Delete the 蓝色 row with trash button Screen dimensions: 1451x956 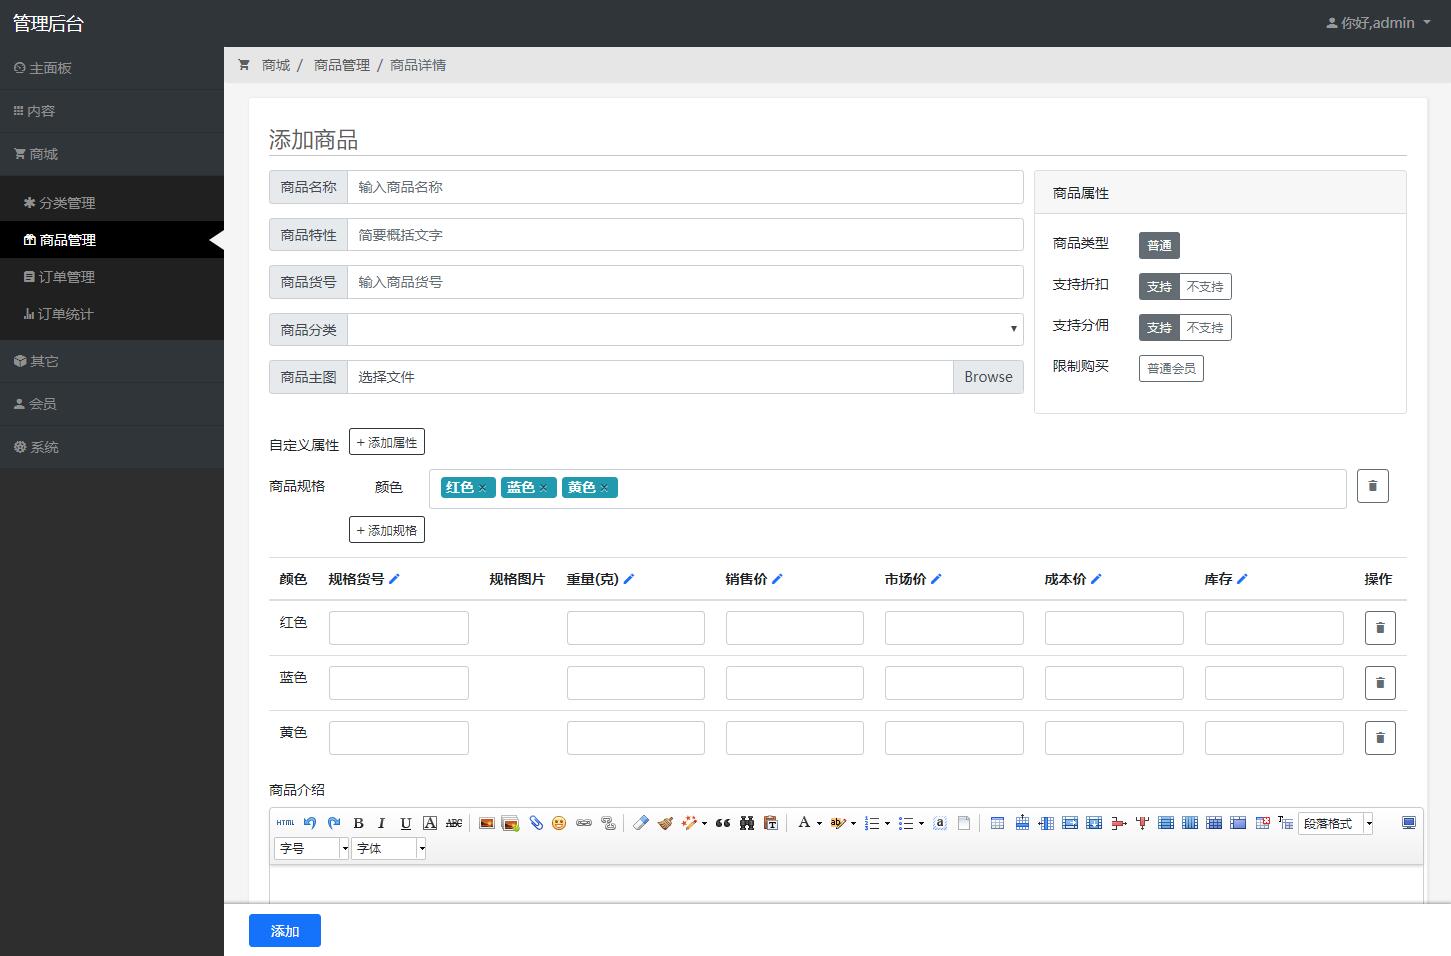(1380, 683)
